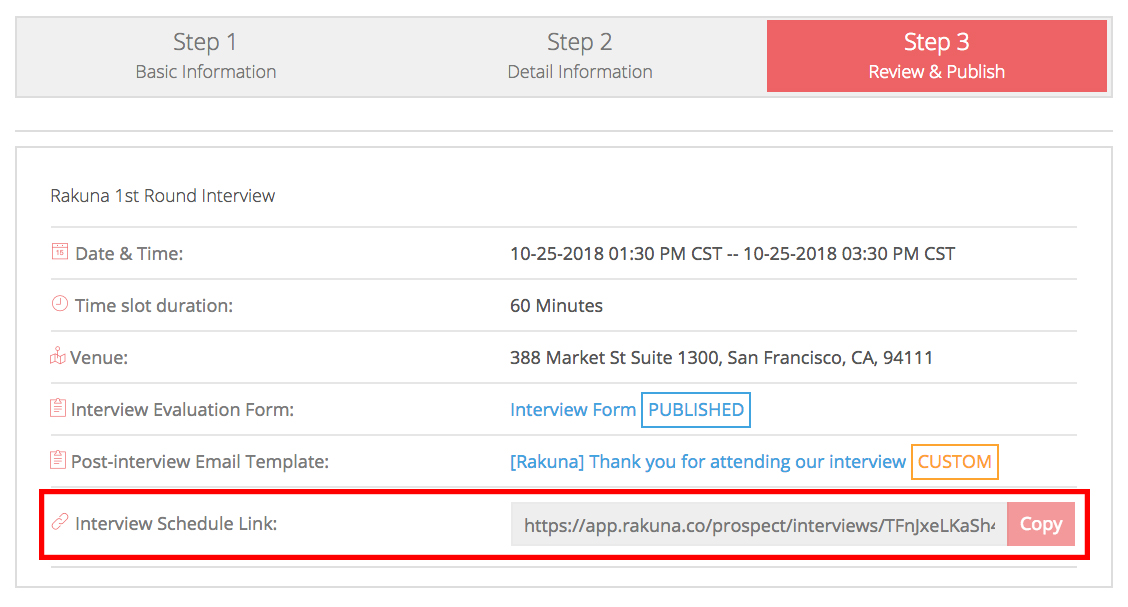Copy the interview schedule link

[1040, 524]
